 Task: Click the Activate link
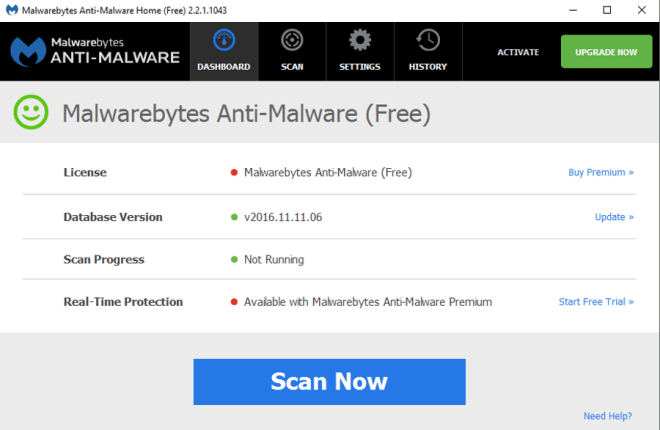point(518,52)
